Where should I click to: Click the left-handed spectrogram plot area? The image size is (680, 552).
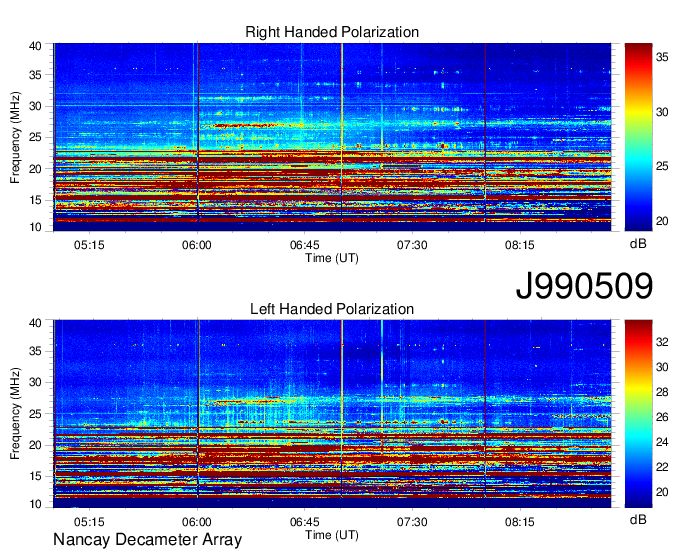pos(332,414)
